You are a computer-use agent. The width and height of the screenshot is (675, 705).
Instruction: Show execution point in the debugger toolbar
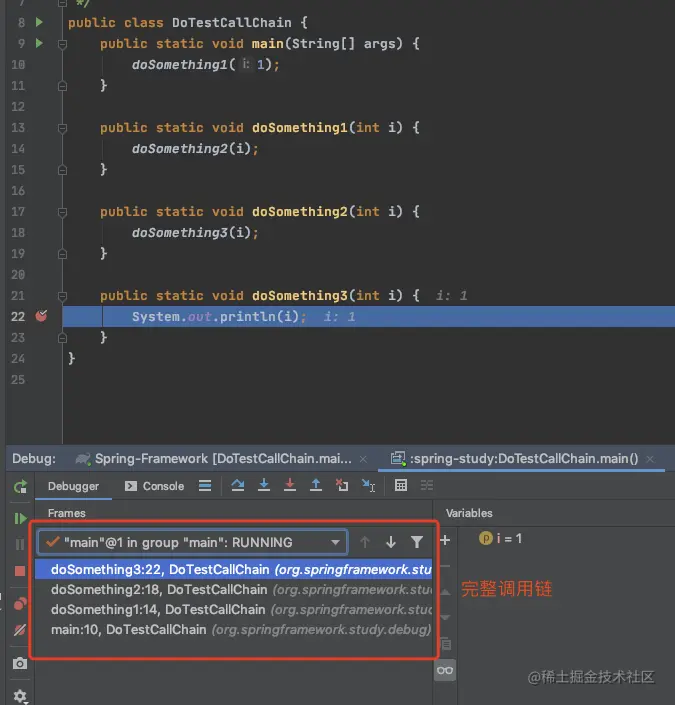click(205, 486)
